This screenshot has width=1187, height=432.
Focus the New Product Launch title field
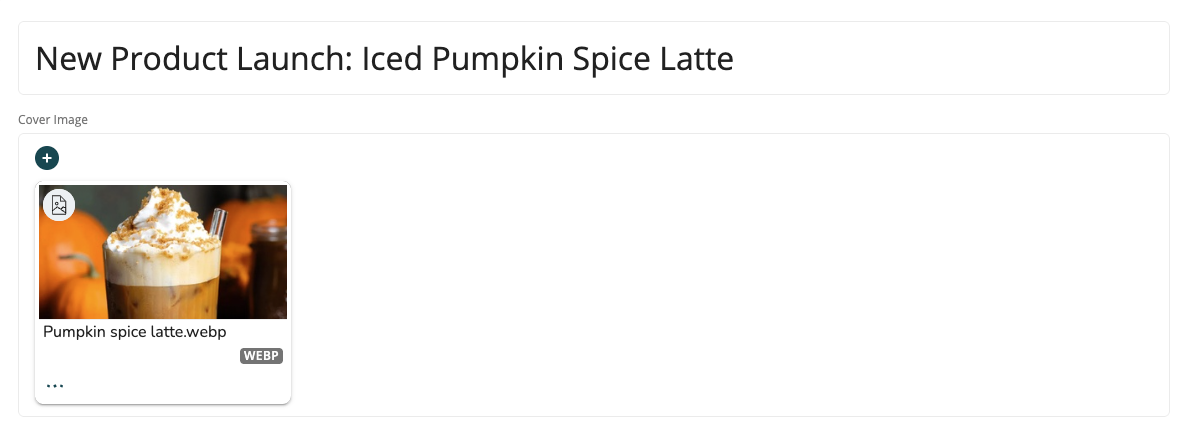900,58
